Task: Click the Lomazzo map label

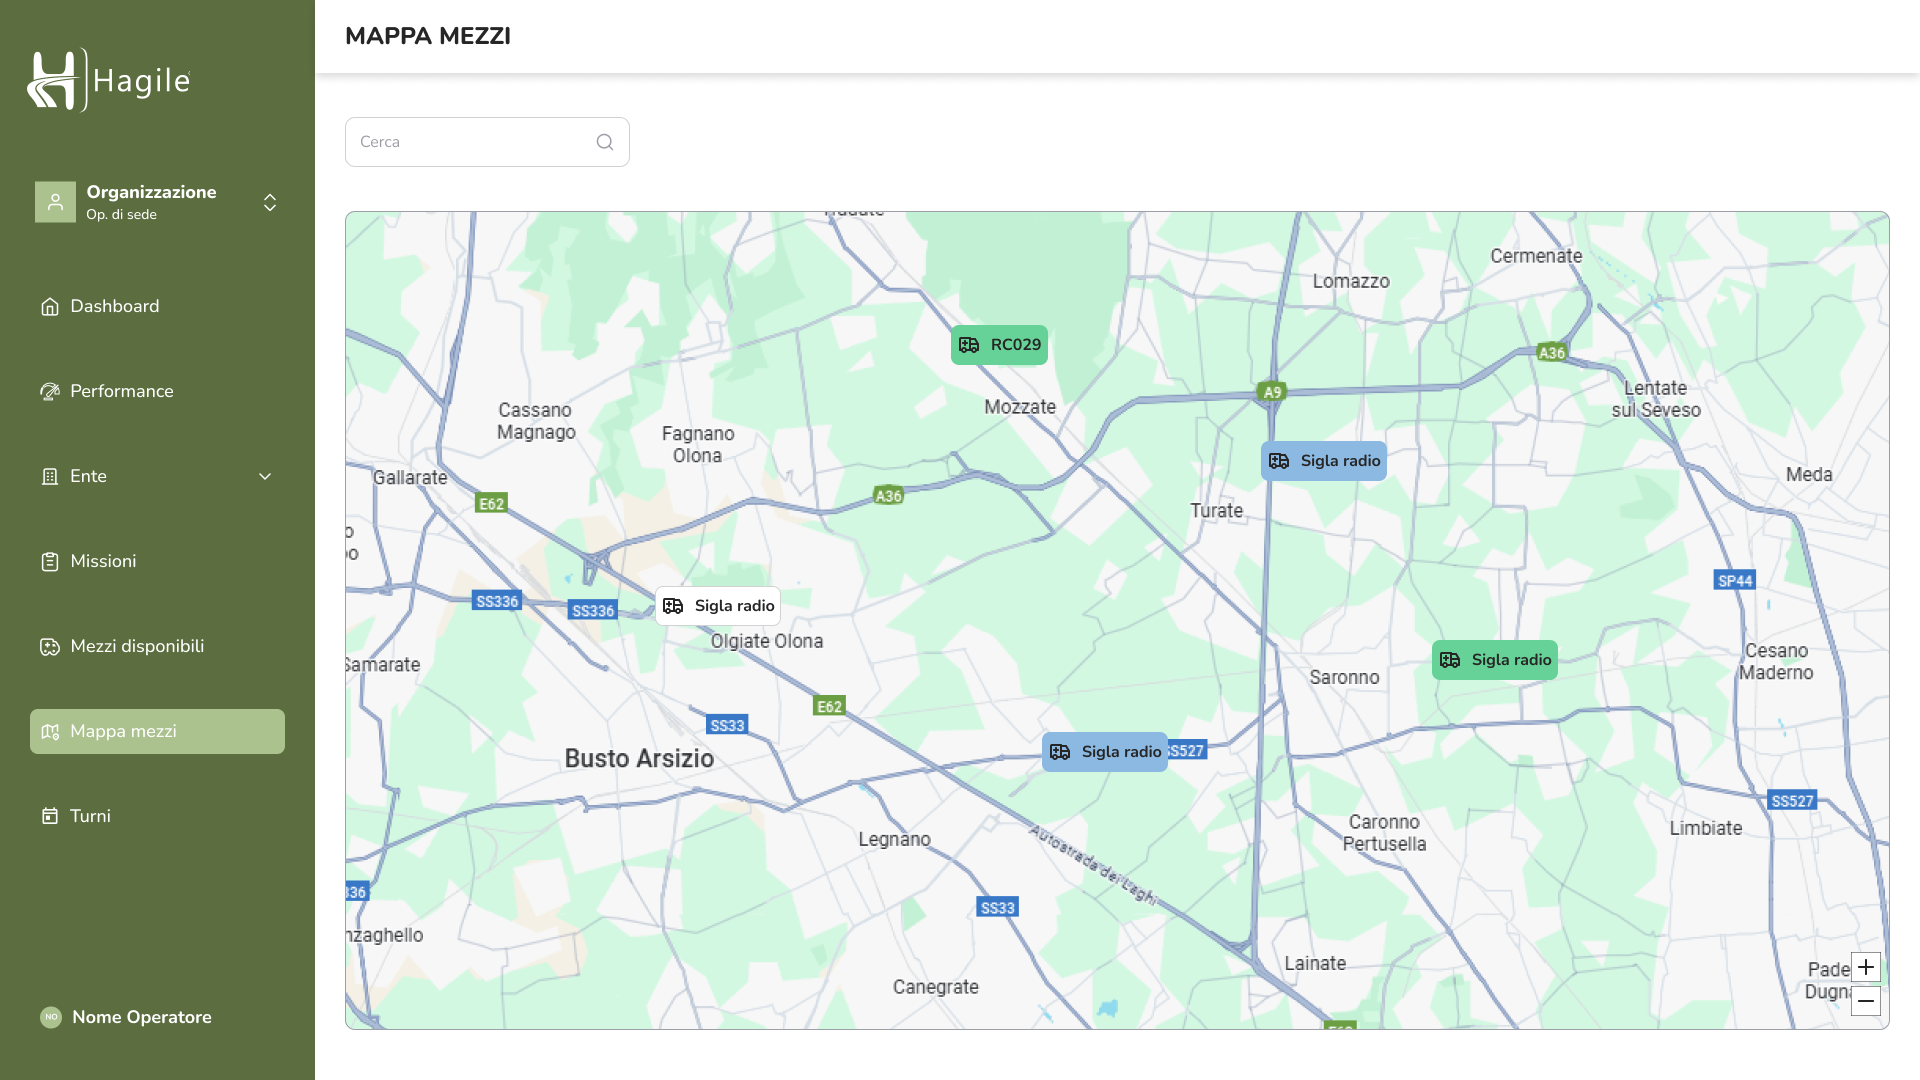Action: pyautogui.click(x=1351, y=282)
